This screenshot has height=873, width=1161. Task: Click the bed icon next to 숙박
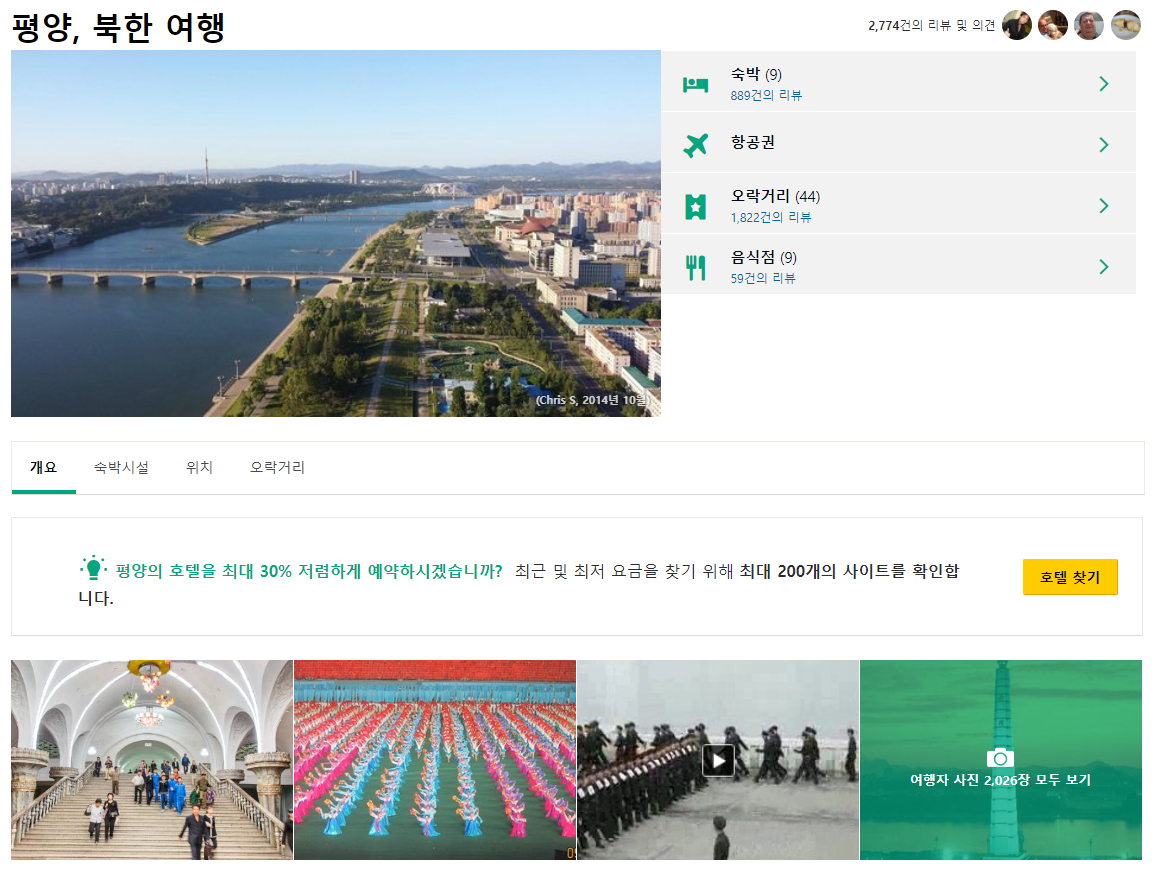click(695, 84)
